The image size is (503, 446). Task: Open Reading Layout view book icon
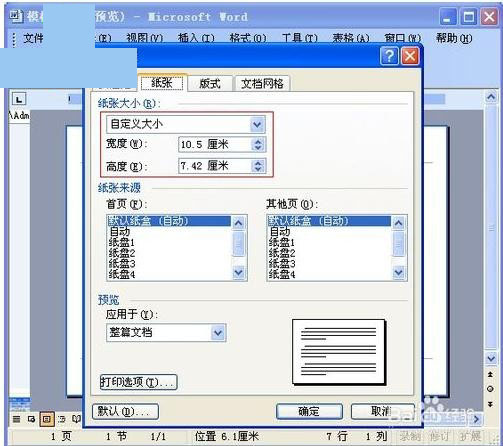[x=76, y=419]
